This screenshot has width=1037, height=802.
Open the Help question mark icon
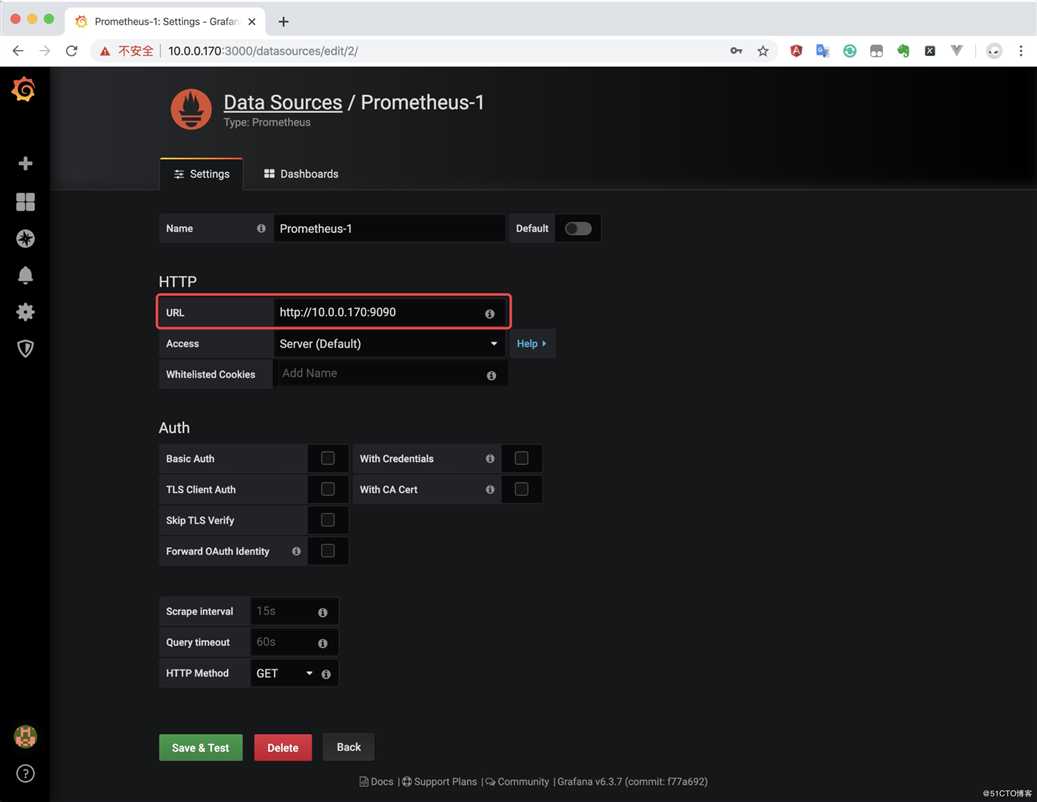(x=25, y=774)
